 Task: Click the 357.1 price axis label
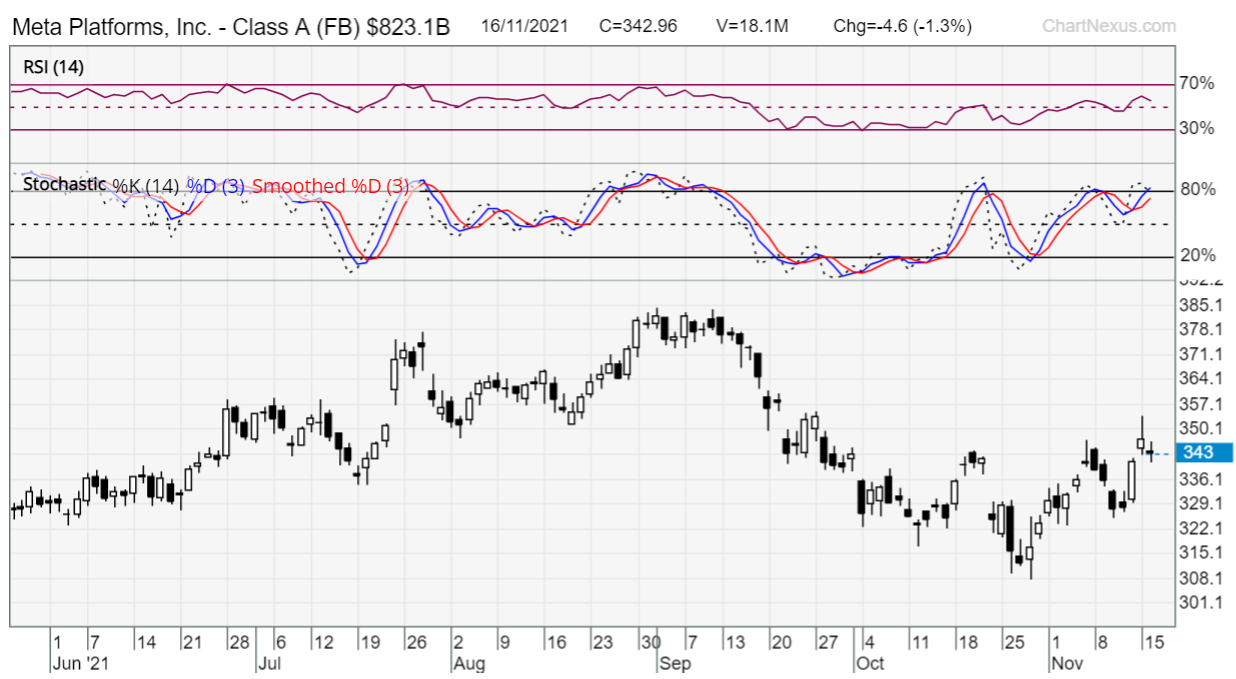pyautogui.click(x=1202, y=404)
